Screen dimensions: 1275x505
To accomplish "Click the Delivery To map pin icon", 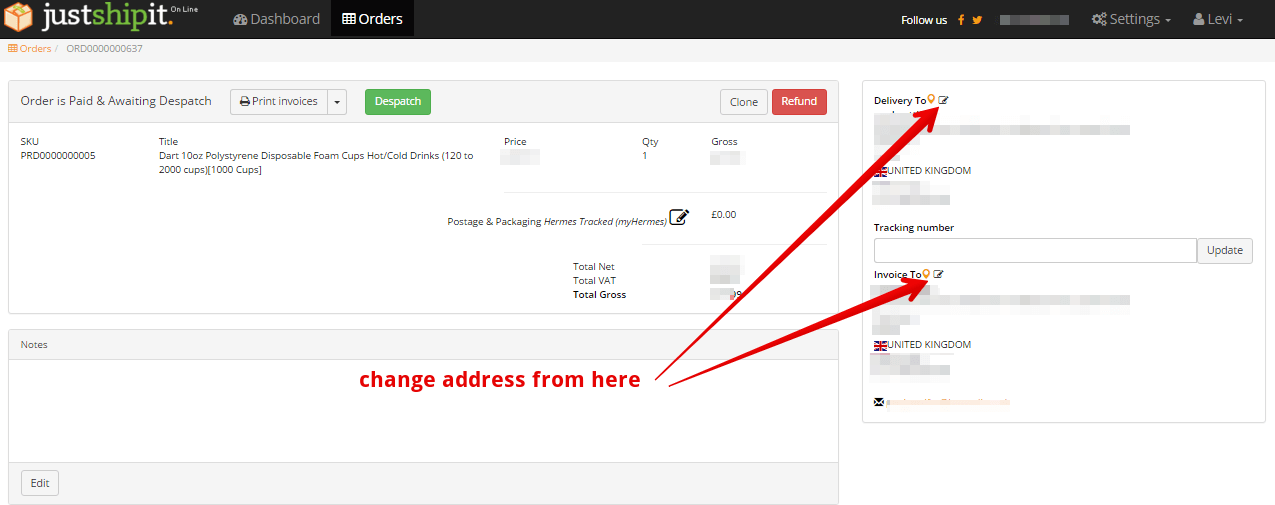I will click(932, 99).
